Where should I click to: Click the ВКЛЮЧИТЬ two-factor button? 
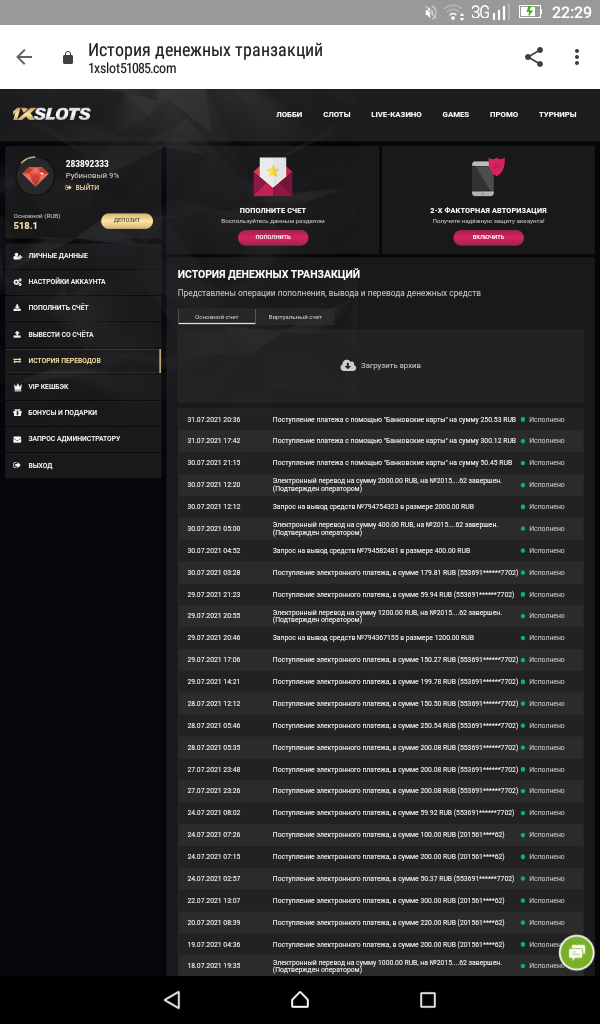(488, 237)
